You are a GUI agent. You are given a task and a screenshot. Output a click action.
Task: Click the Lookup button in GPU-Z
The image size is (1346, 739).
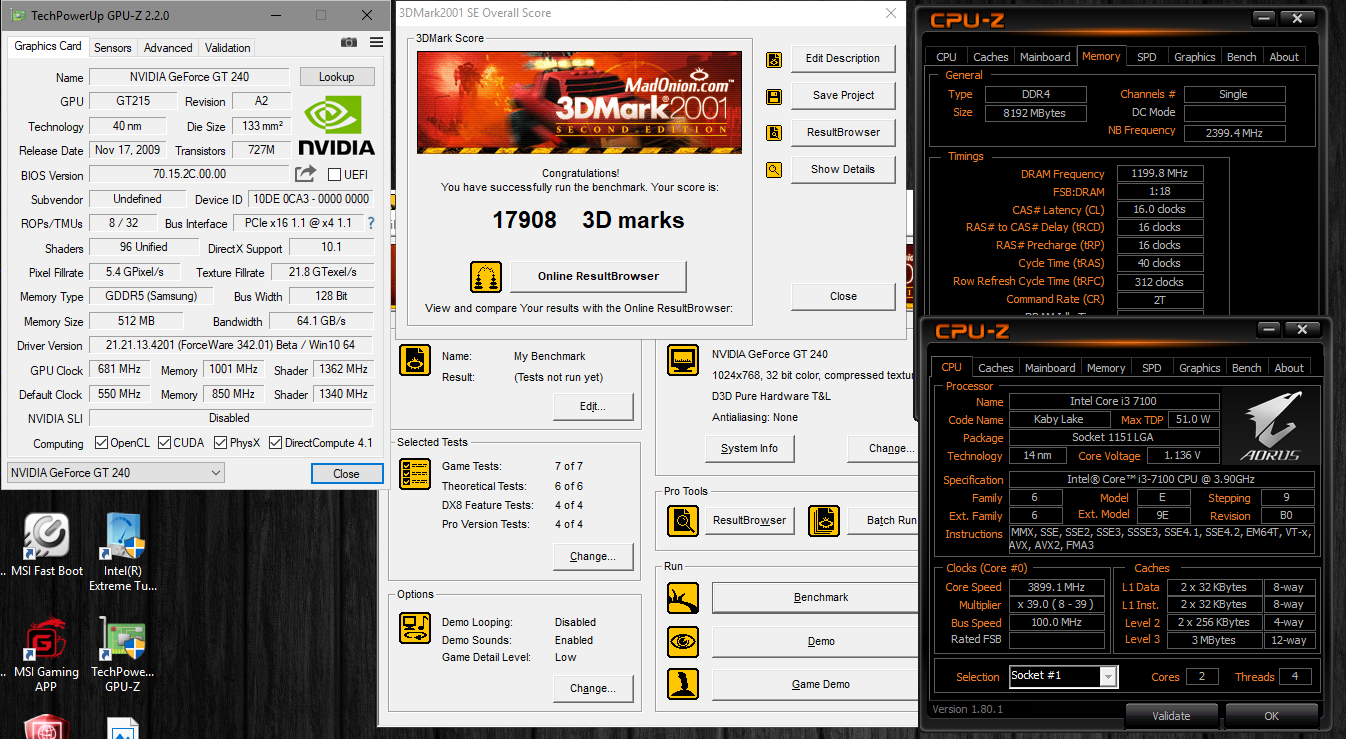tap(336, 77)
